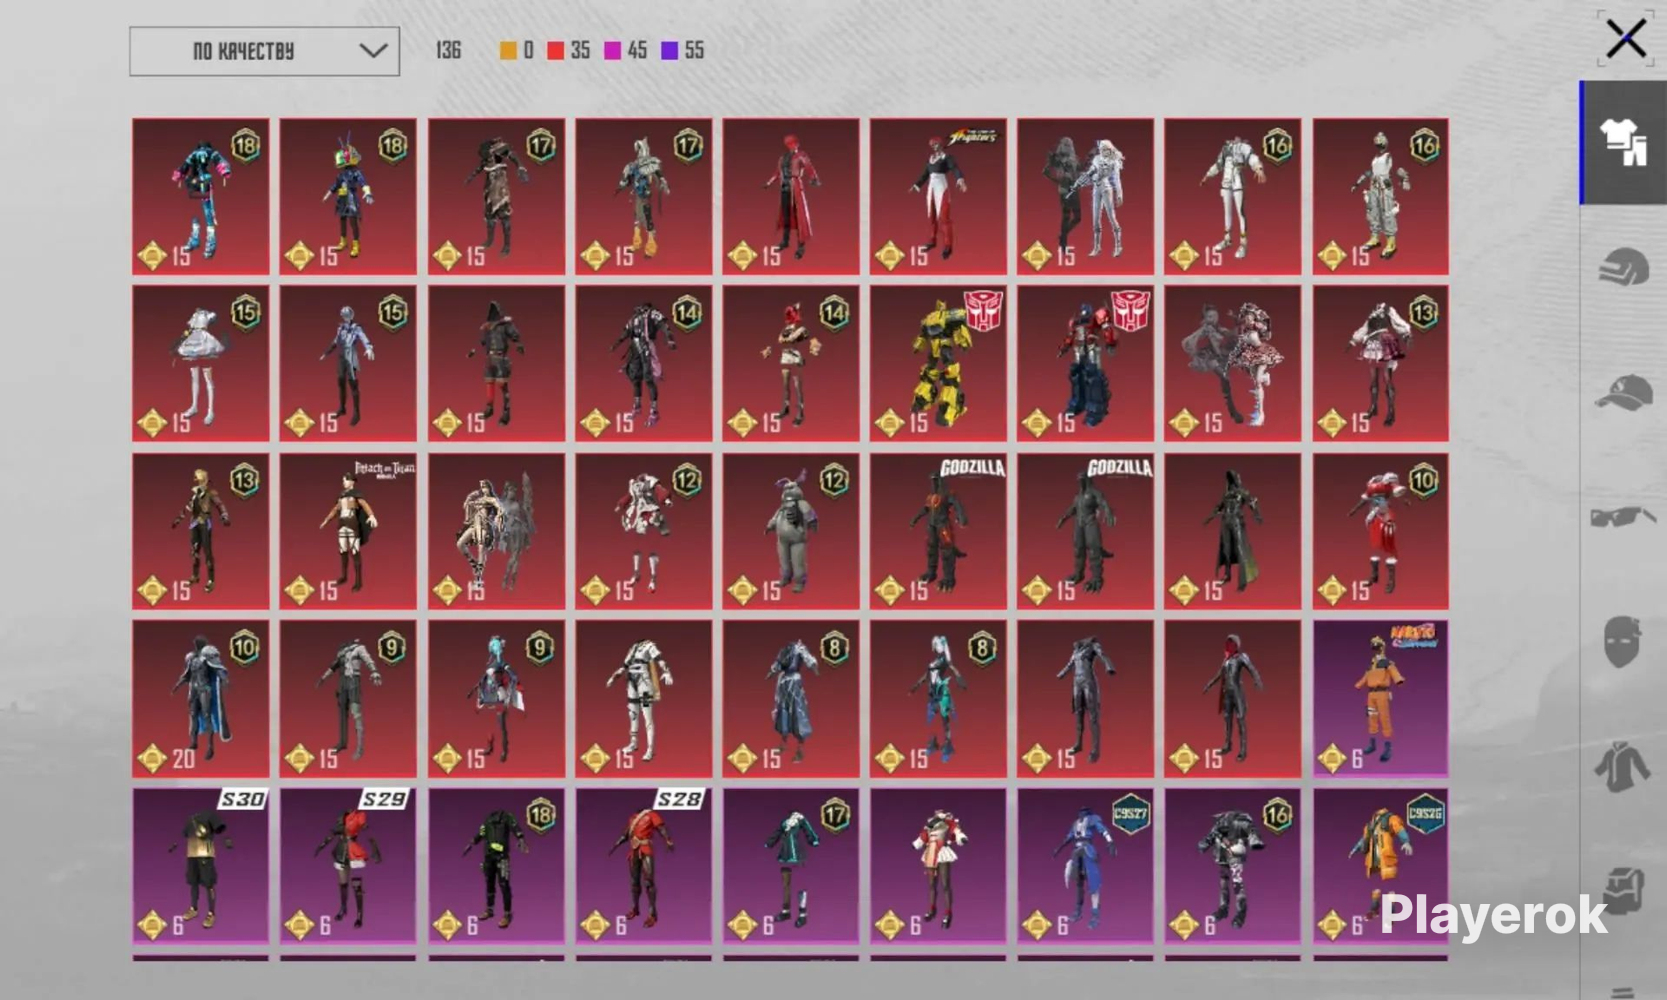Select the neon cyan level 18 outfit
The width and height of the screenshot is (1667, 1000).
click(201, 196)
